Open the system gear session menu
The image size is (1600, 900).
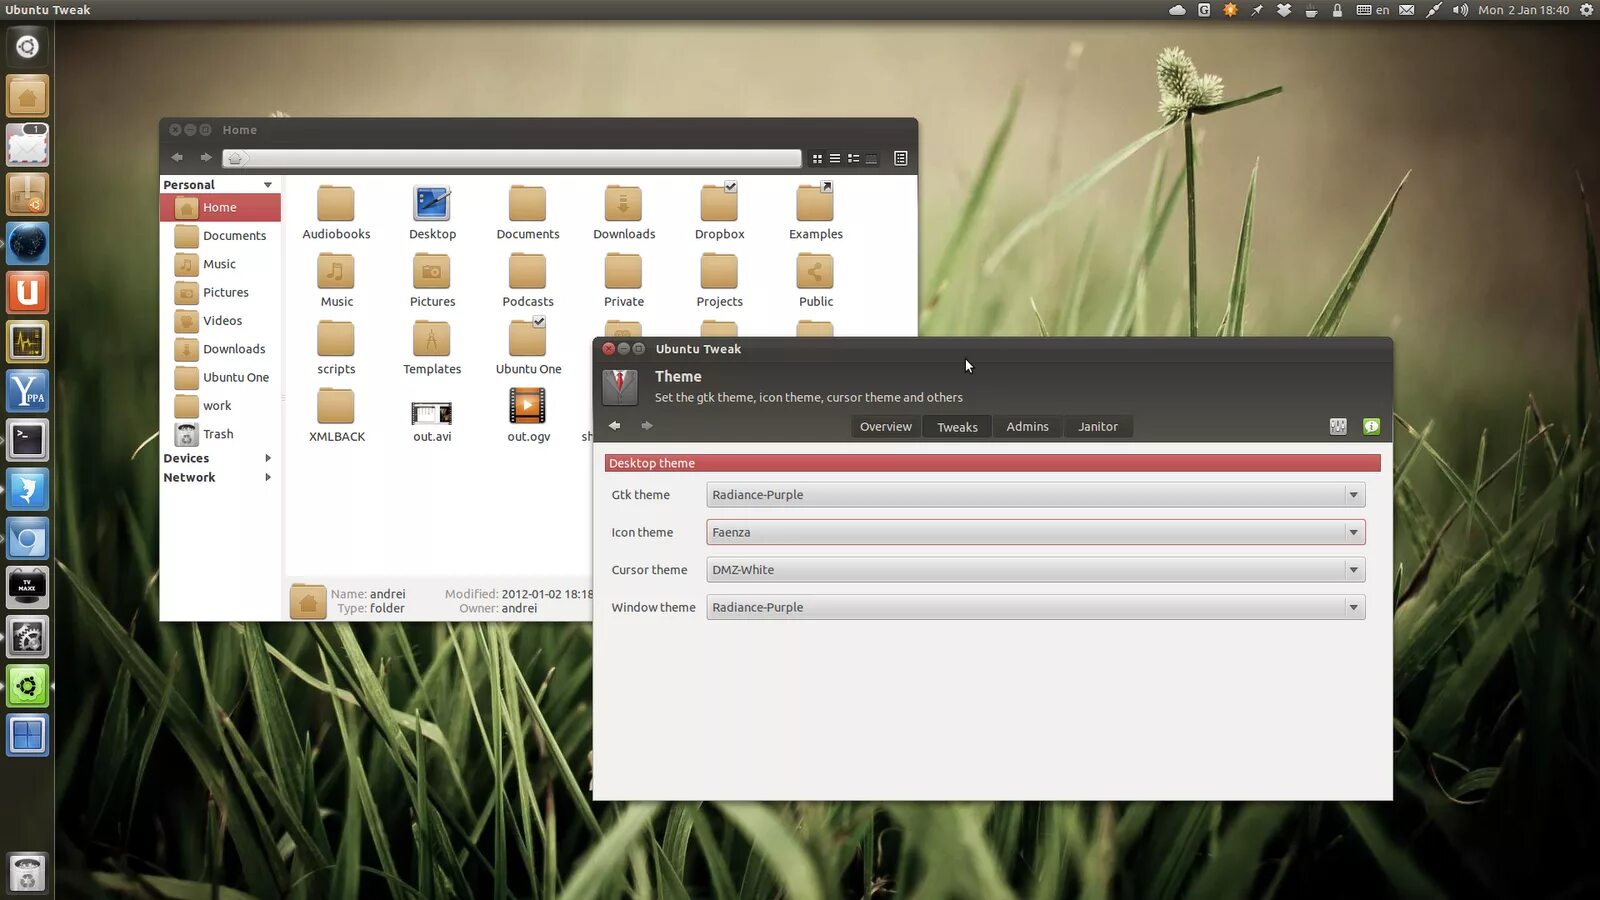click(1586, 10)
